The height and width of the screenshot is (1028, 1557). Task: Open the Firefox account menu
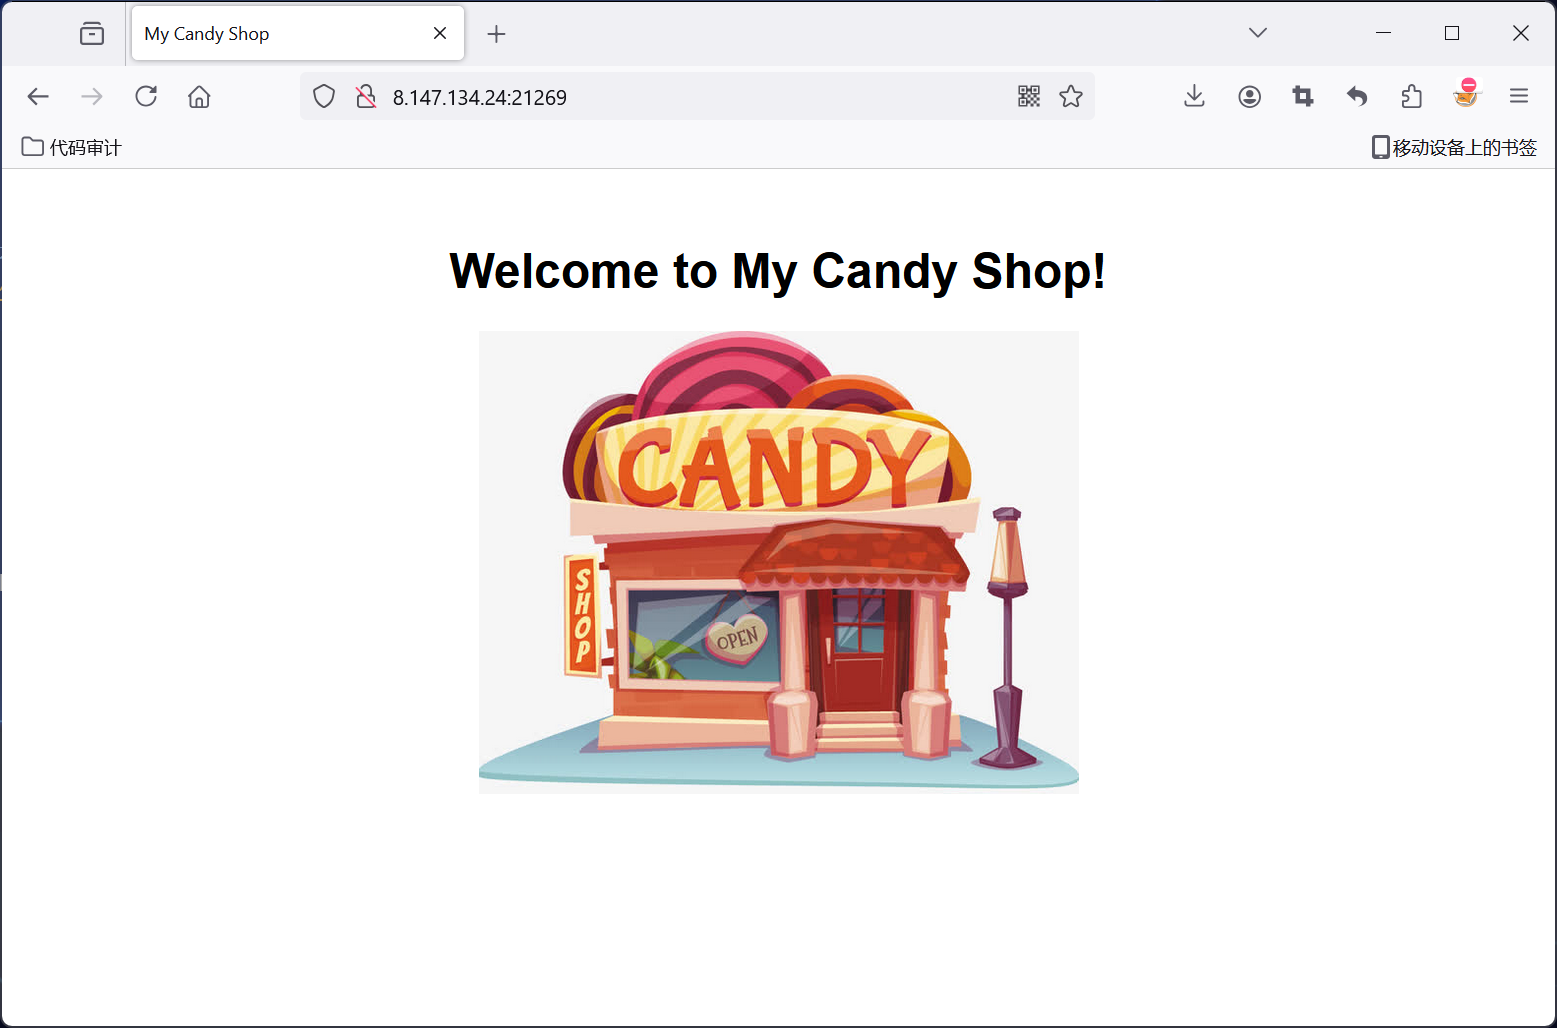point(1249,96)
